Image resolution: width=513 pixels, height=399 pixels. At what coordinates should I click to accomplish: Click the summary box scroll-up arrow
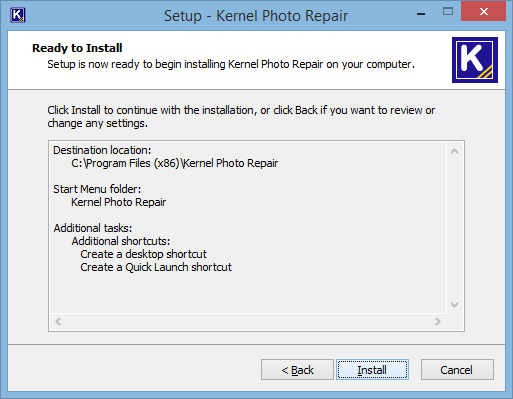pyautogui.click(x=454, y=151)
